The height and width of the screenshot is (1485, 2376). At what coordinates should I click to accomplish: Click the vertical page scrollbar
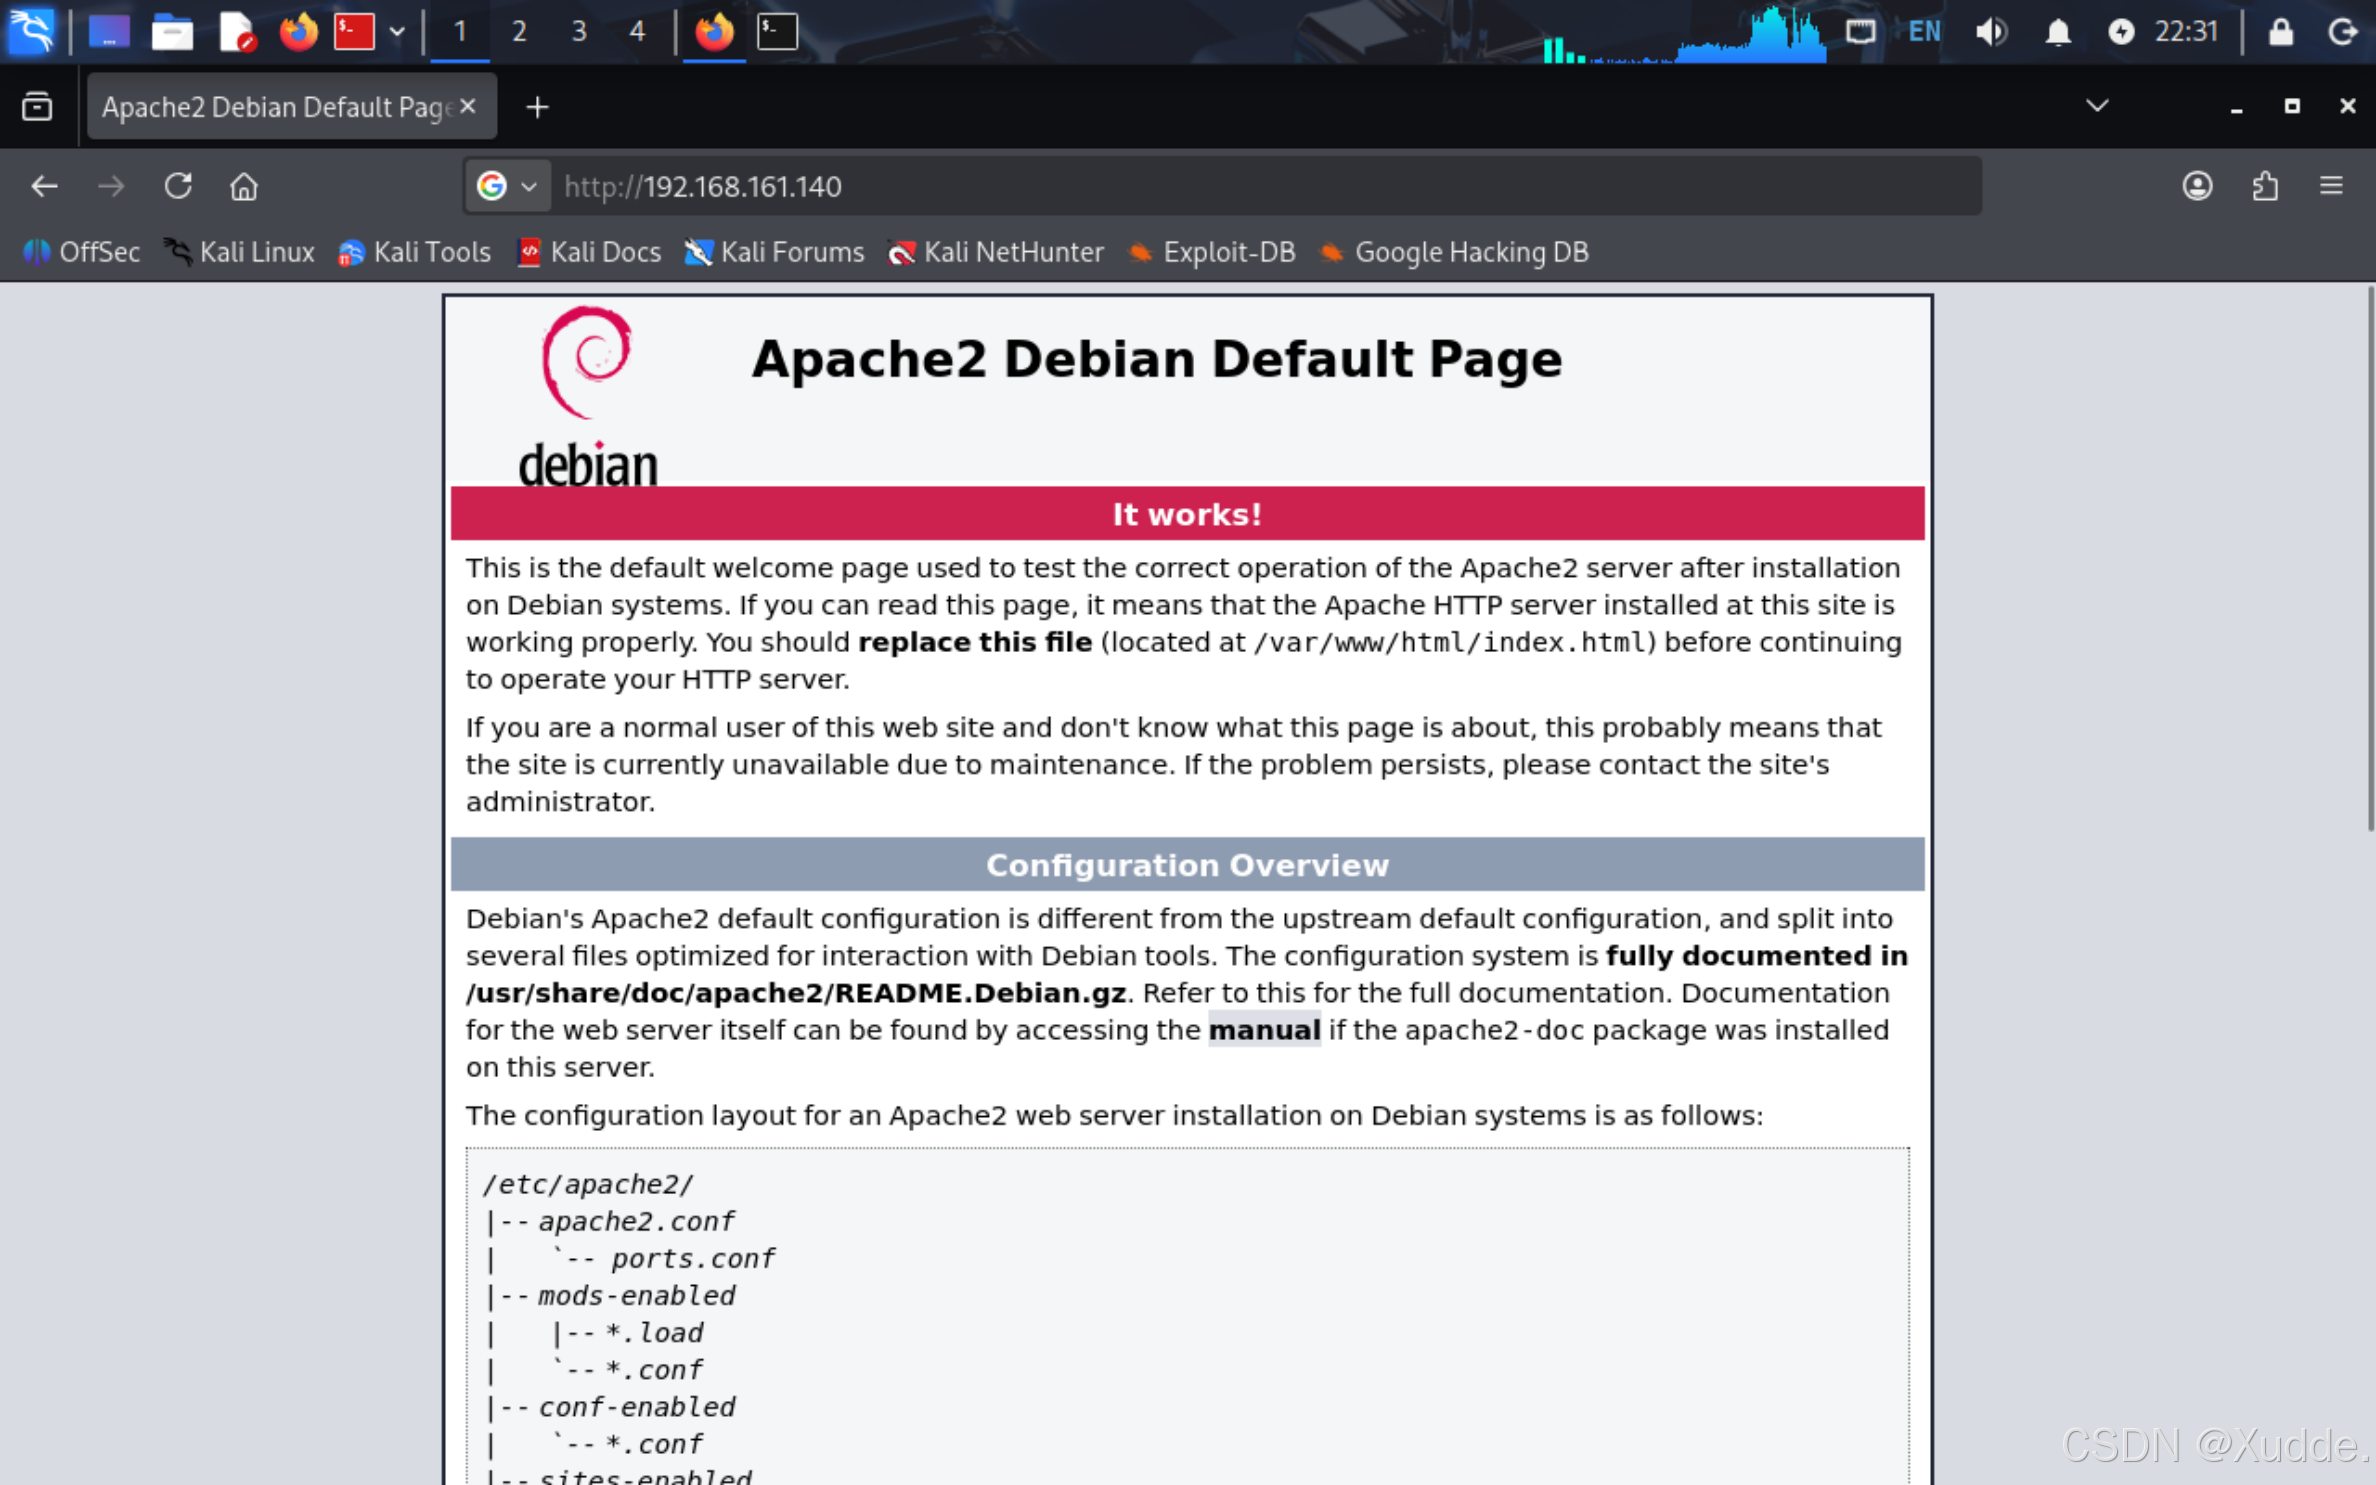pyautogui.click(x=2368, y=560)
